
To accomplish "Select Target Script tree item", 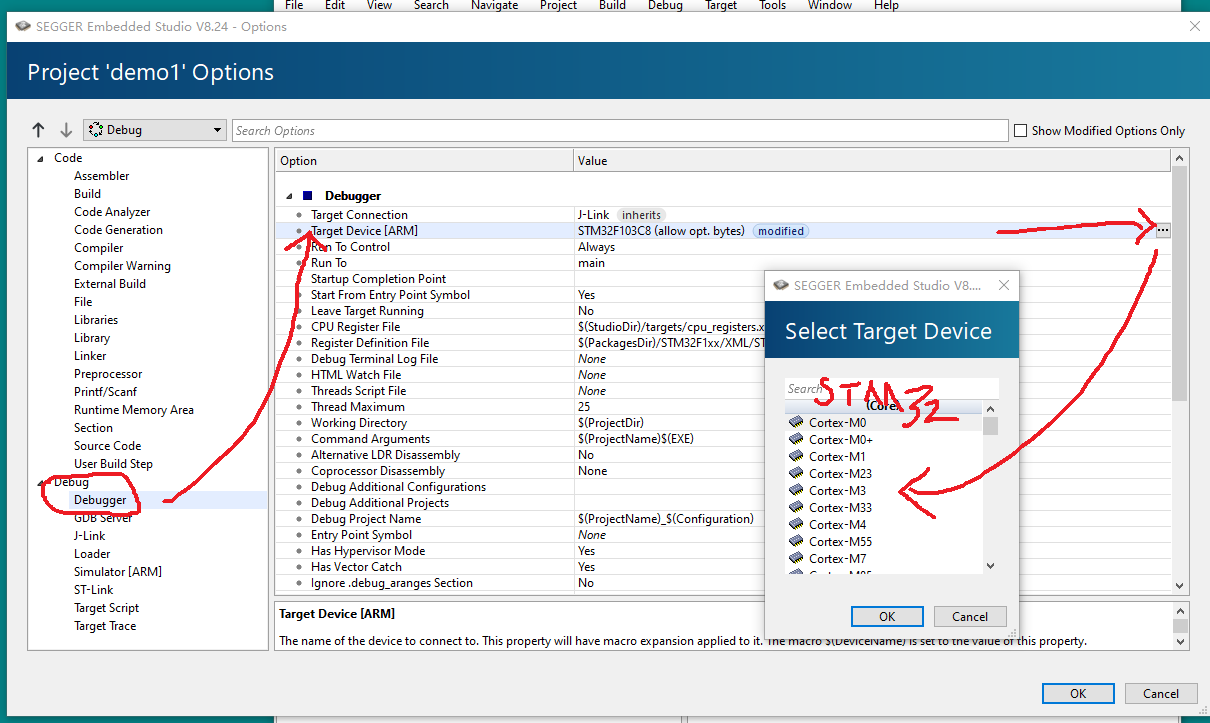I will tap(106, 608).
